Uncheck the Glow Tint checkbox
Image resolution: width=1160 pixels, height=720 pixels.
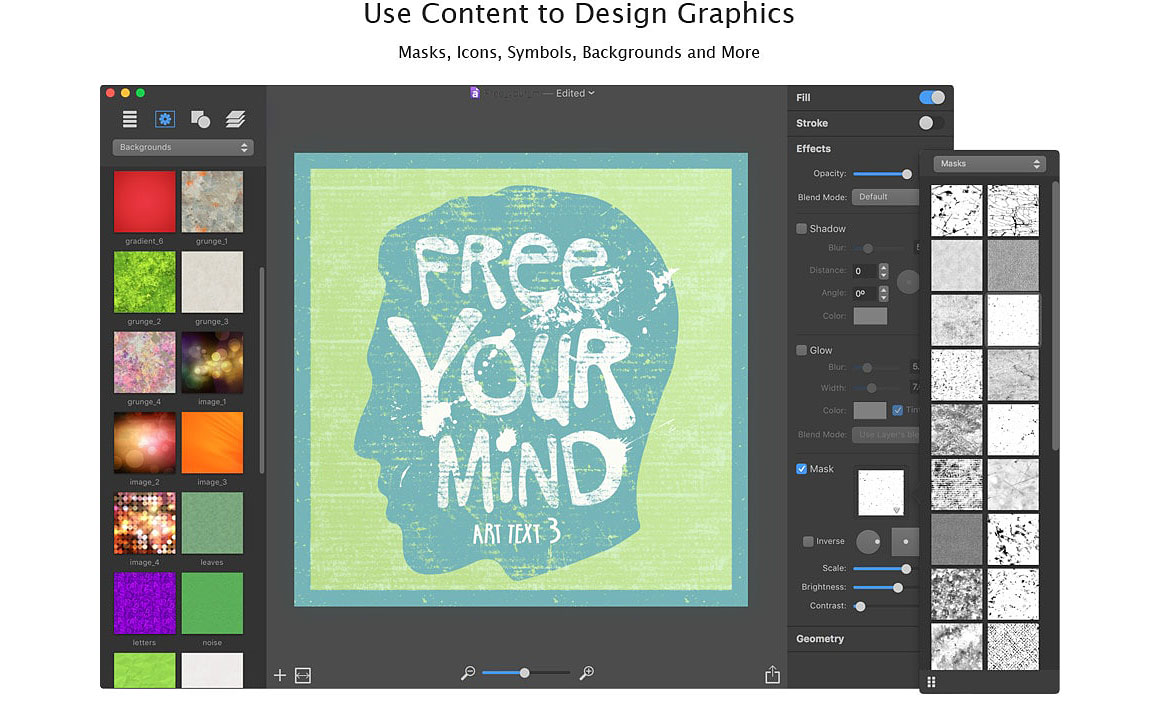[x=897, y=409]
